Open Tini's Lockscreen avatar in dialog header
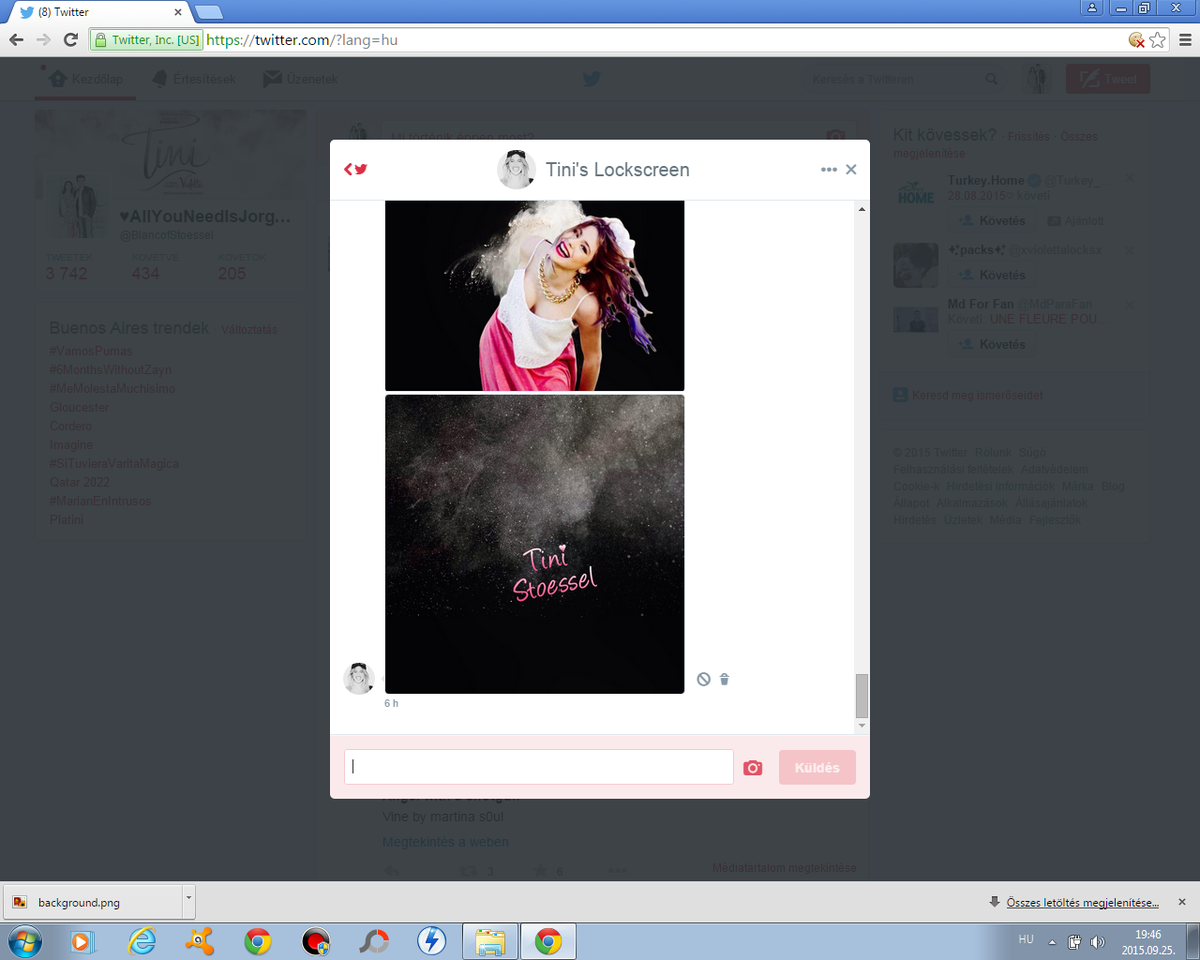Image resolution: width=1200 pixels, height=960 pixels. 516,169
